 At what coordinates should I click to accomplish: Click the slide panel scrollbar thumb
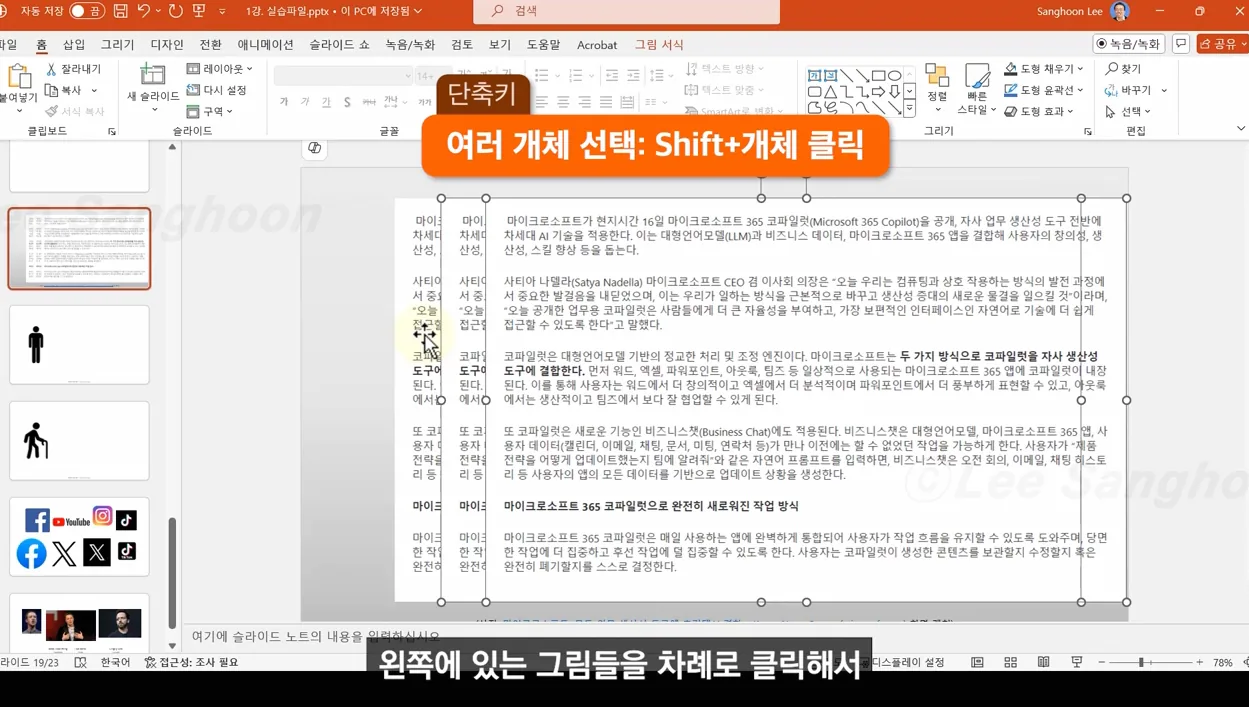[172, 572]
